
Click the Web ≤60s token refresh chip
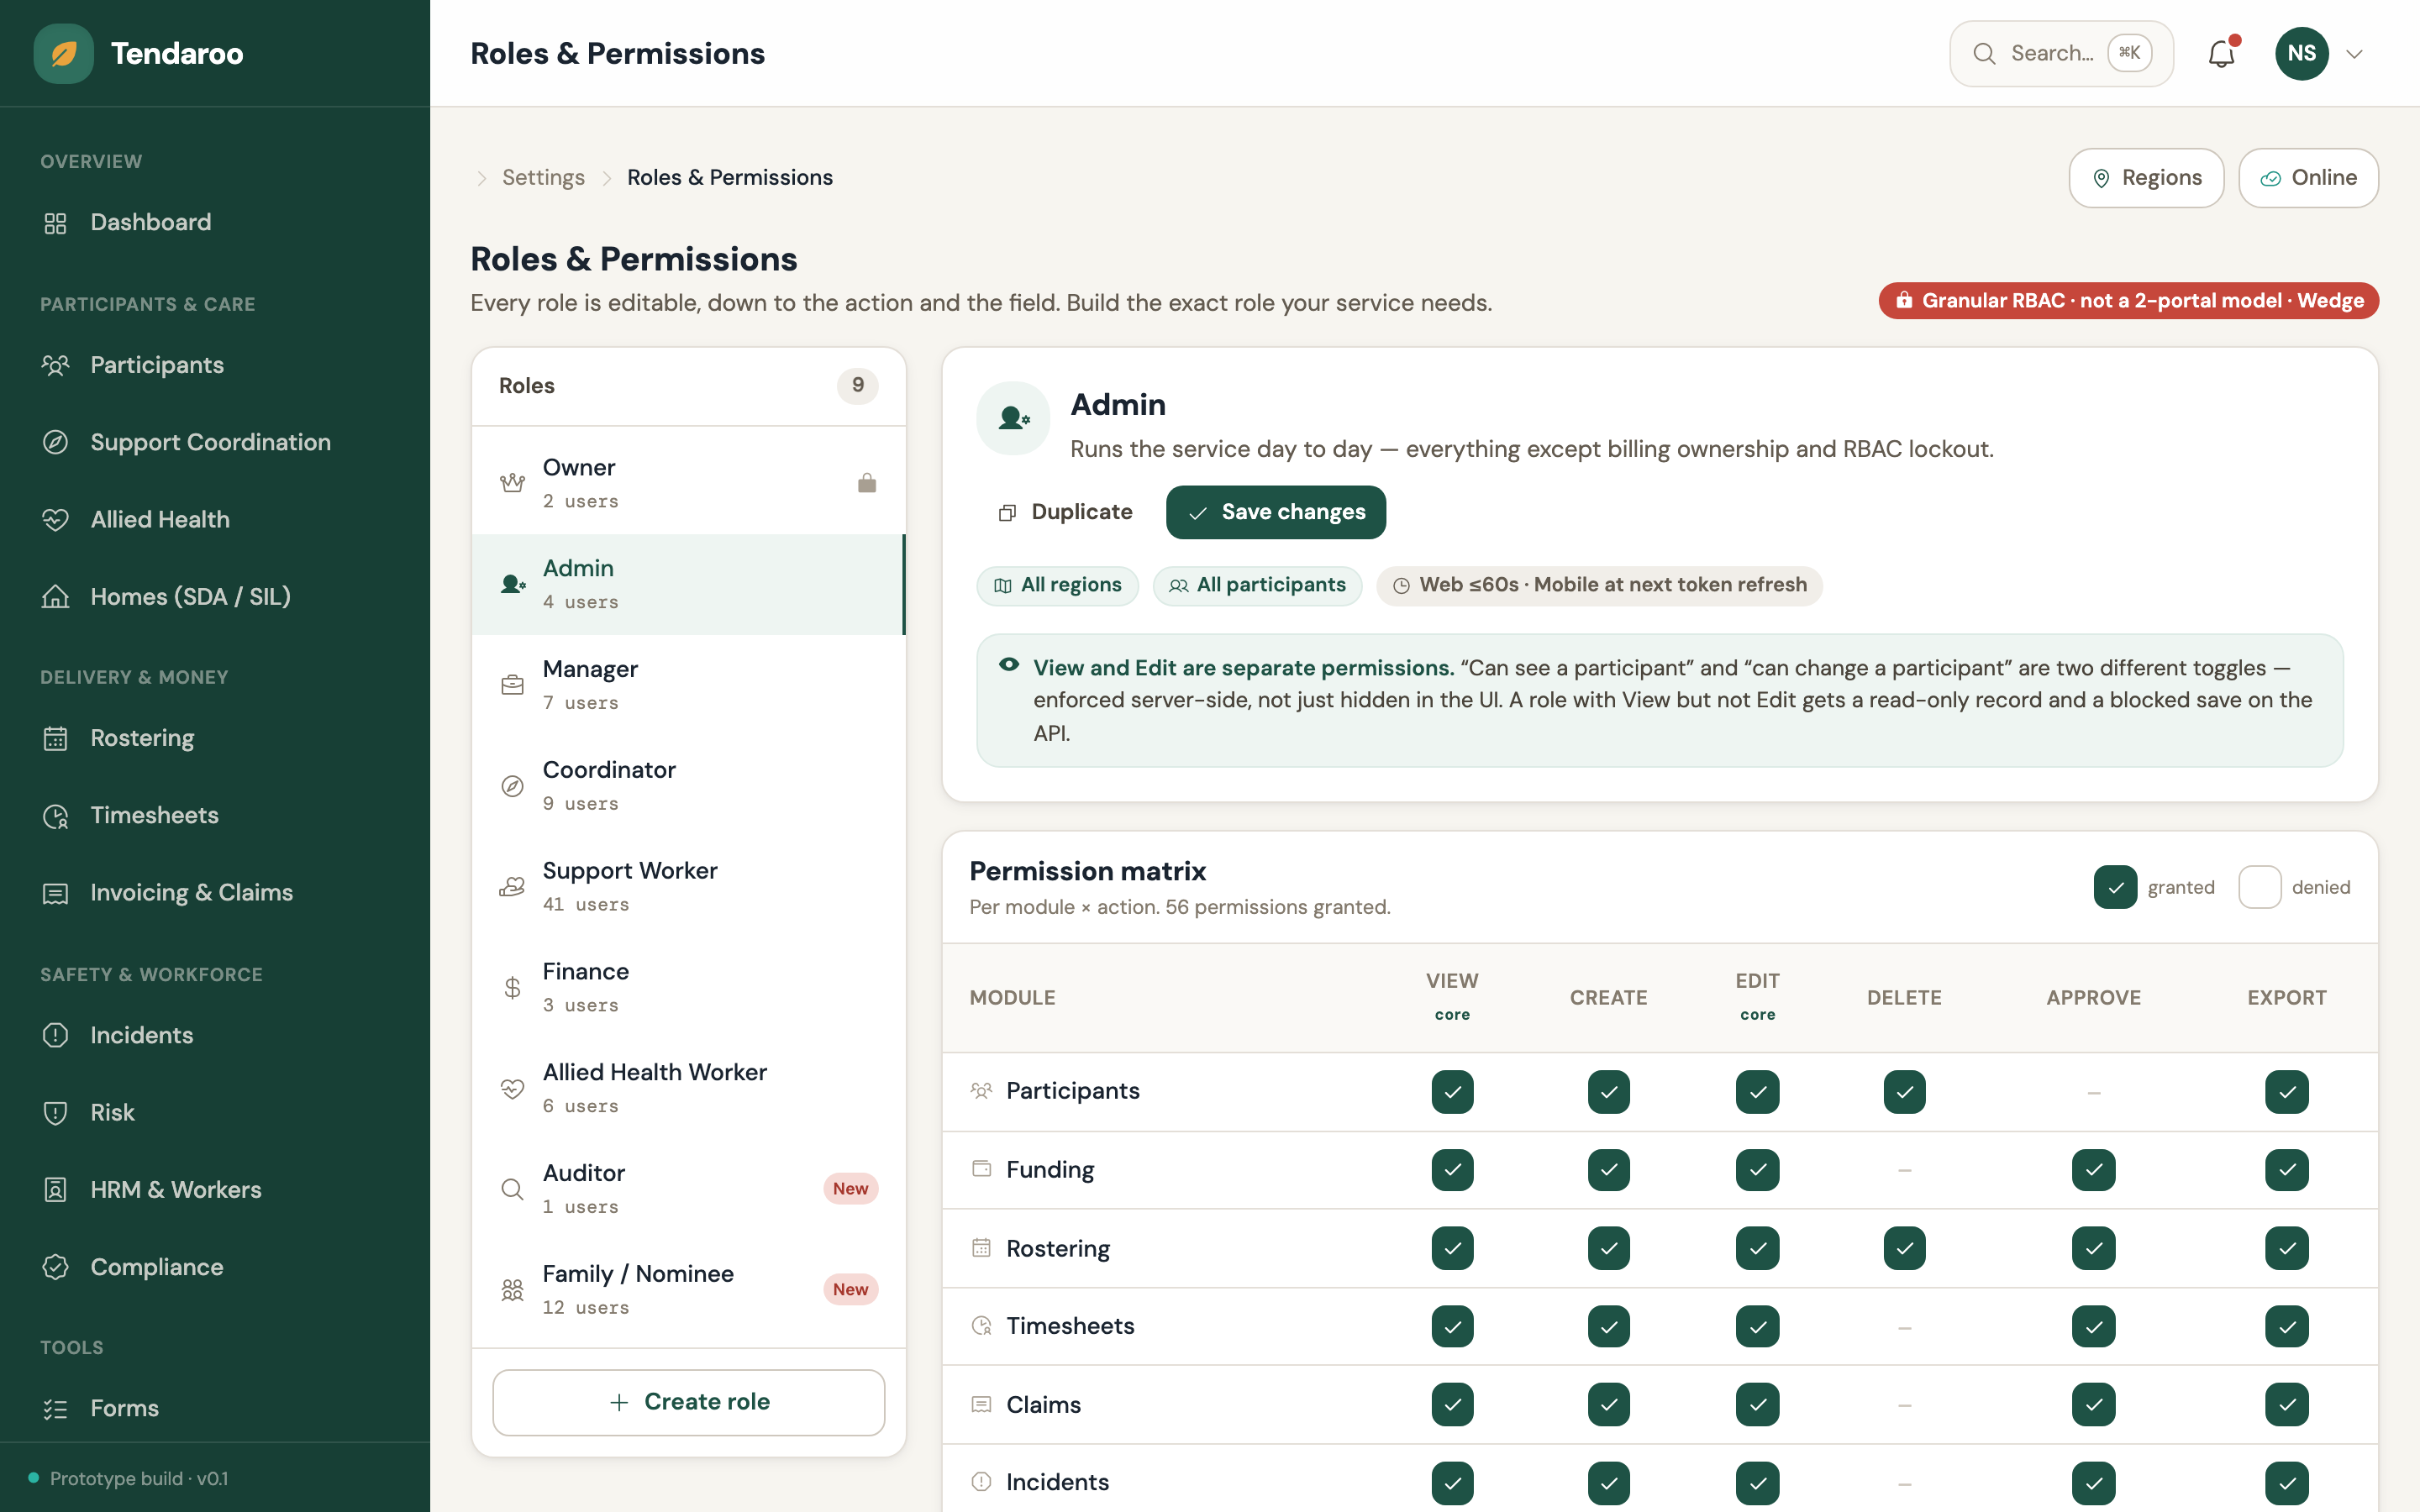[x=1599, y=585]
